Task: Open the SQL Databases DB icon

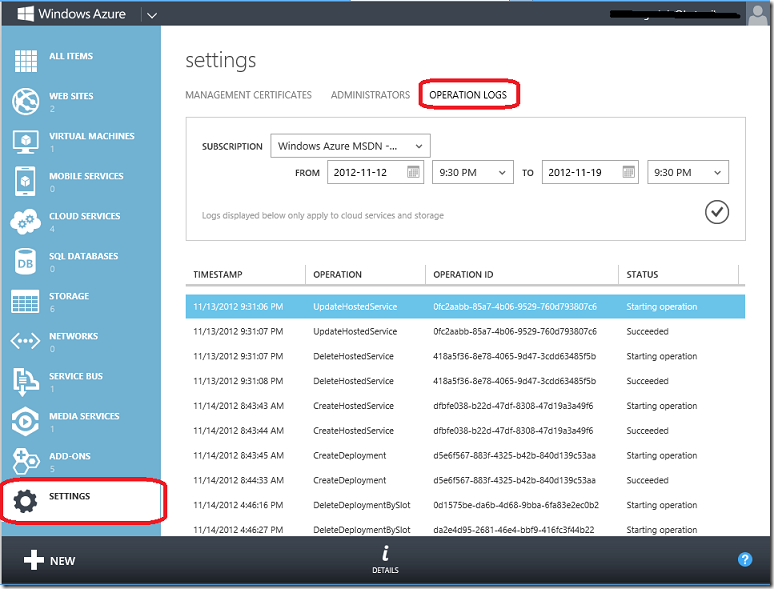Action: pyautogui.click(x=25, y=261)
